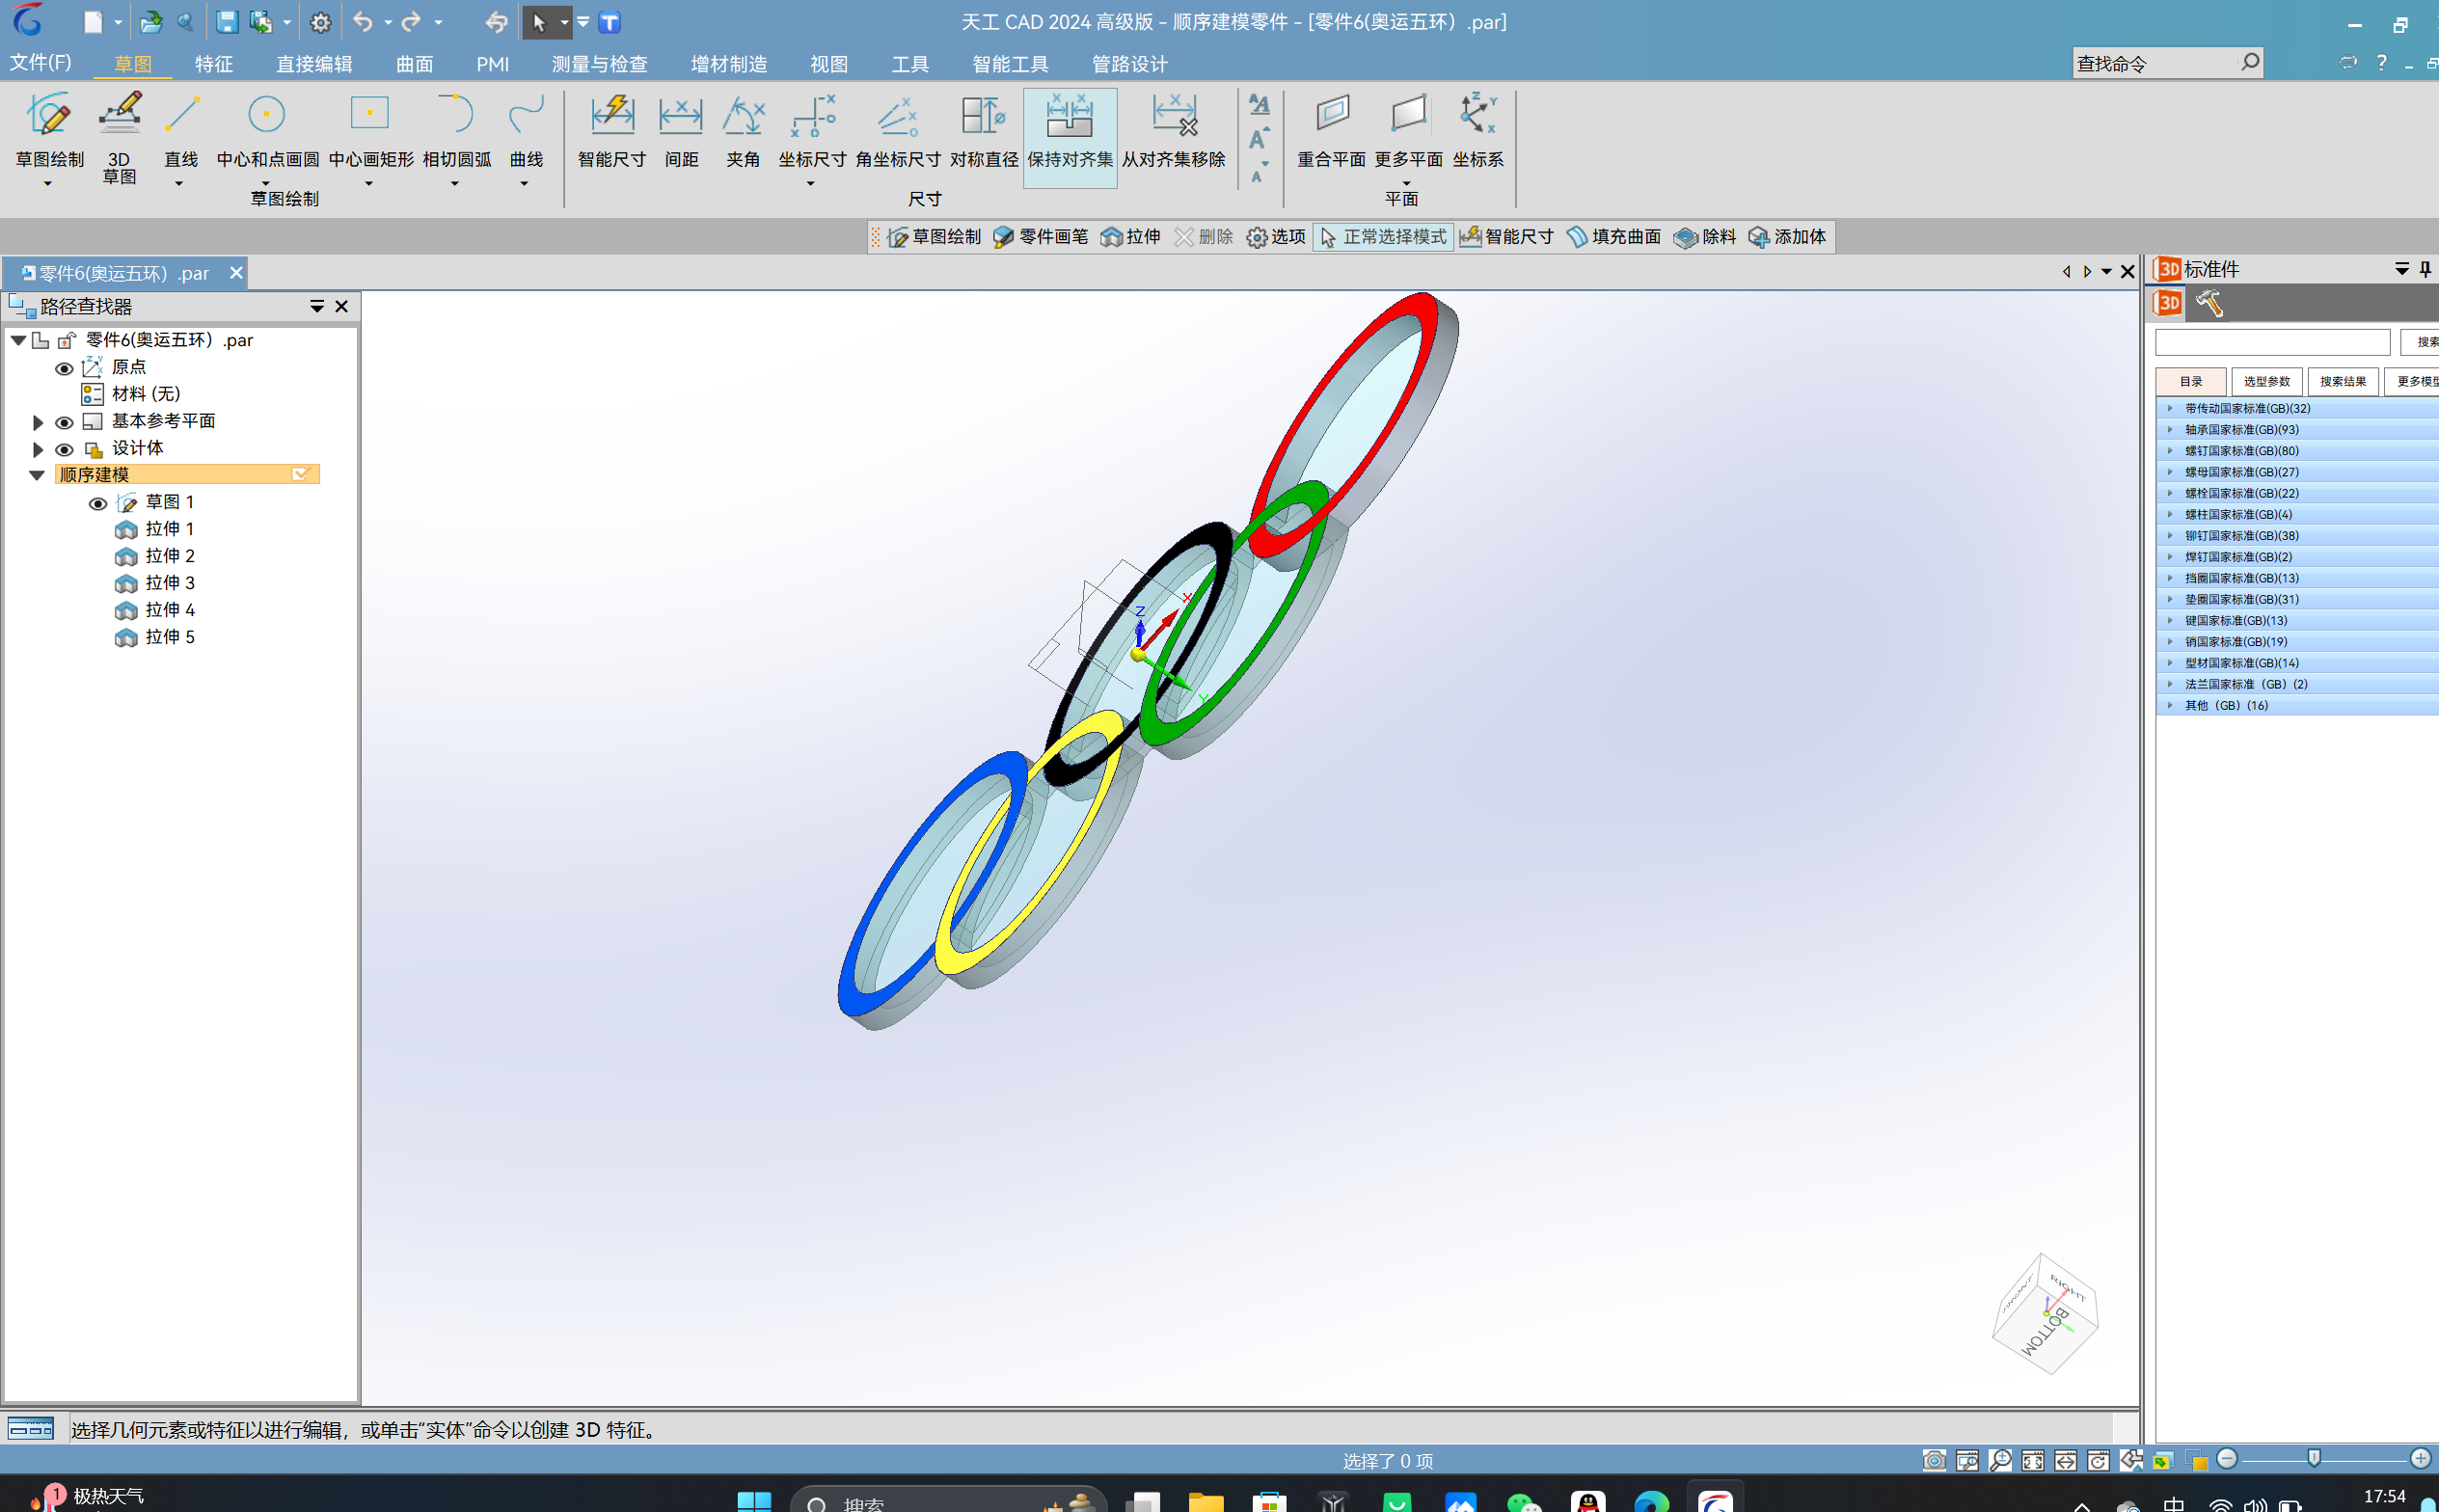Image resolution: width=2439 pixels, height=1512 pixels.
Task: Click the redo arrow icon
Action: [x=412, y=22]
